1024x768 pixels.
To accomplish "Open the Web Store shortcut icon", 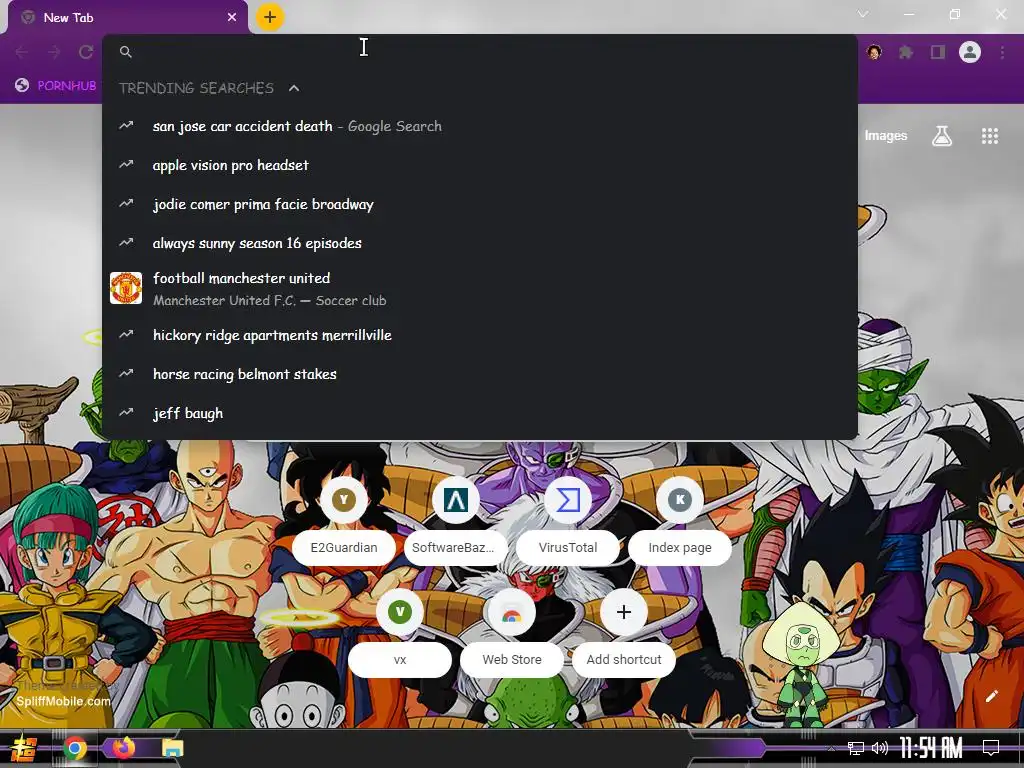I will 512,612.
